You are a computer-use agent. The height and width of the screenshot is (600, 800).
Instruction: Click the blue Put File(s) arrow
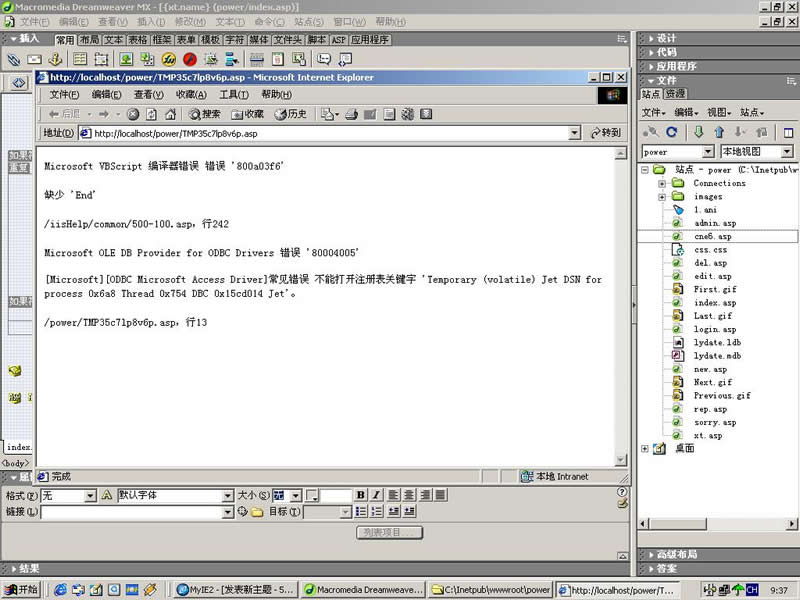(719, 132)
